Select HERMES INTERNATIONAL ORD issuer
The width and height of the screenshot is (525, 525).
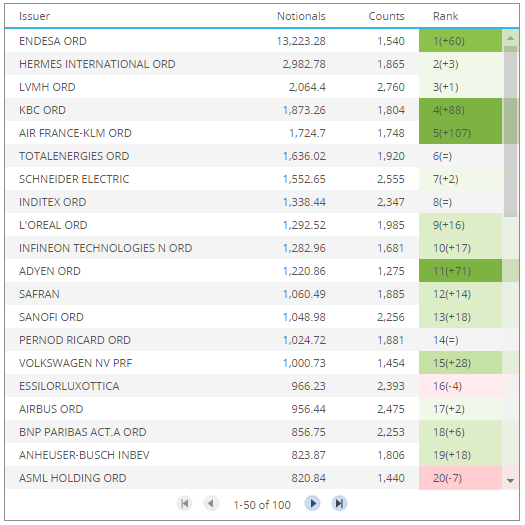click(x=97, y=64)
